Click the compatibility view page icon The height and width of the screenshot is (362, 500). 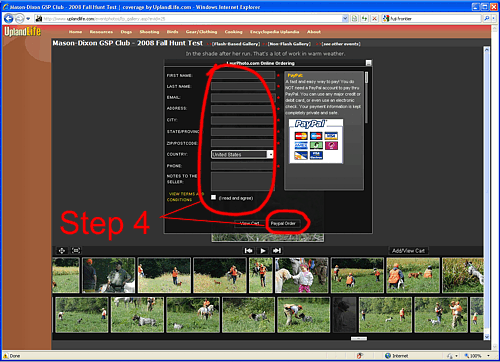point(355,19)
